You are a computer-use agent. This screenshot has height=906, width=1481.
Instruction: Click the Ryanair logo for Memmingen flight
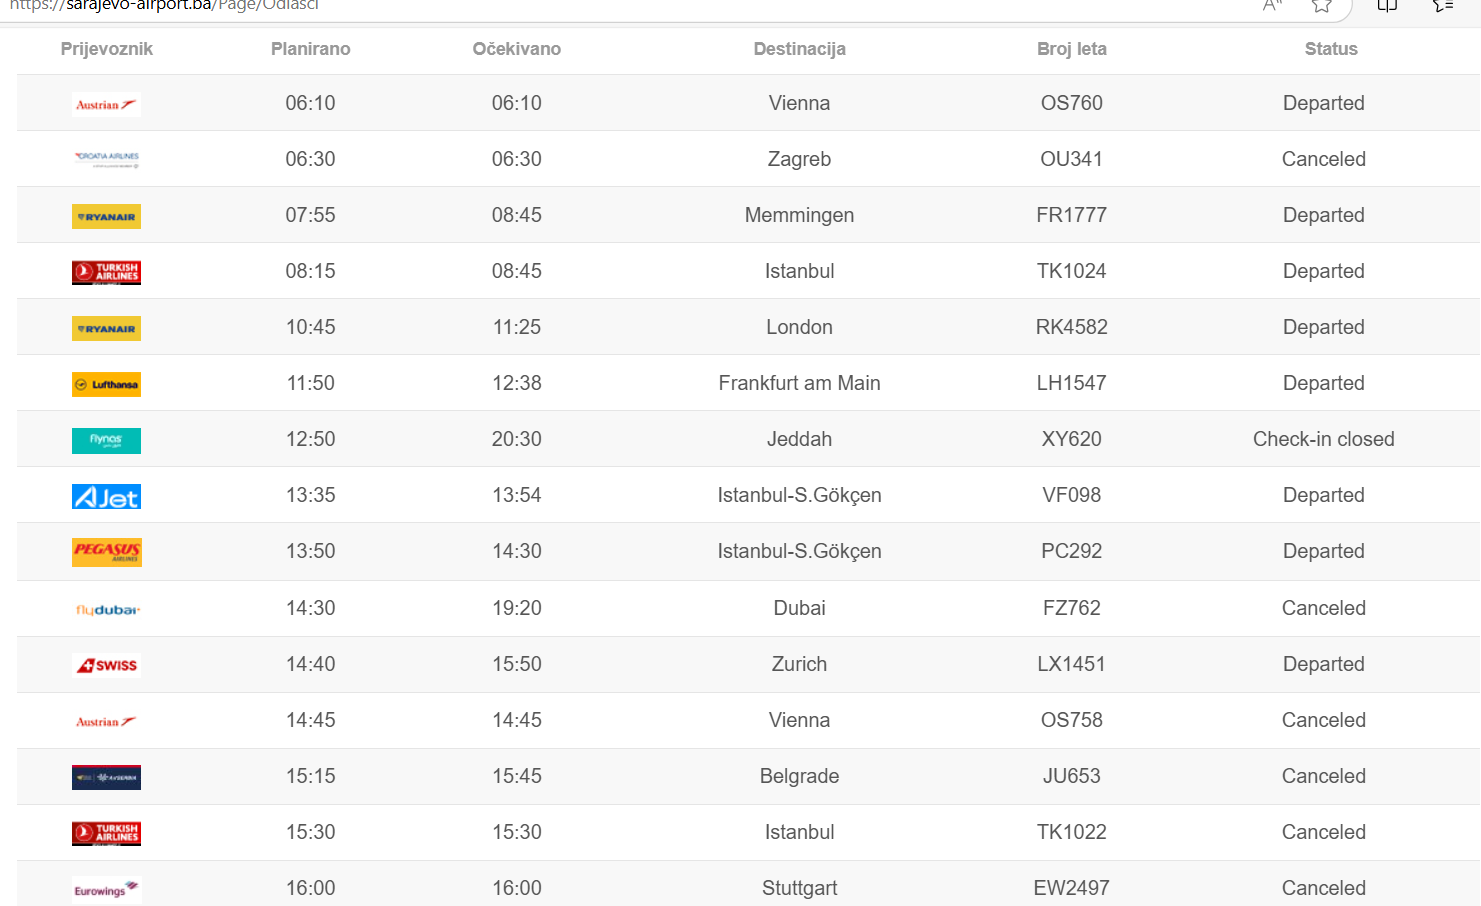point(106,216)
